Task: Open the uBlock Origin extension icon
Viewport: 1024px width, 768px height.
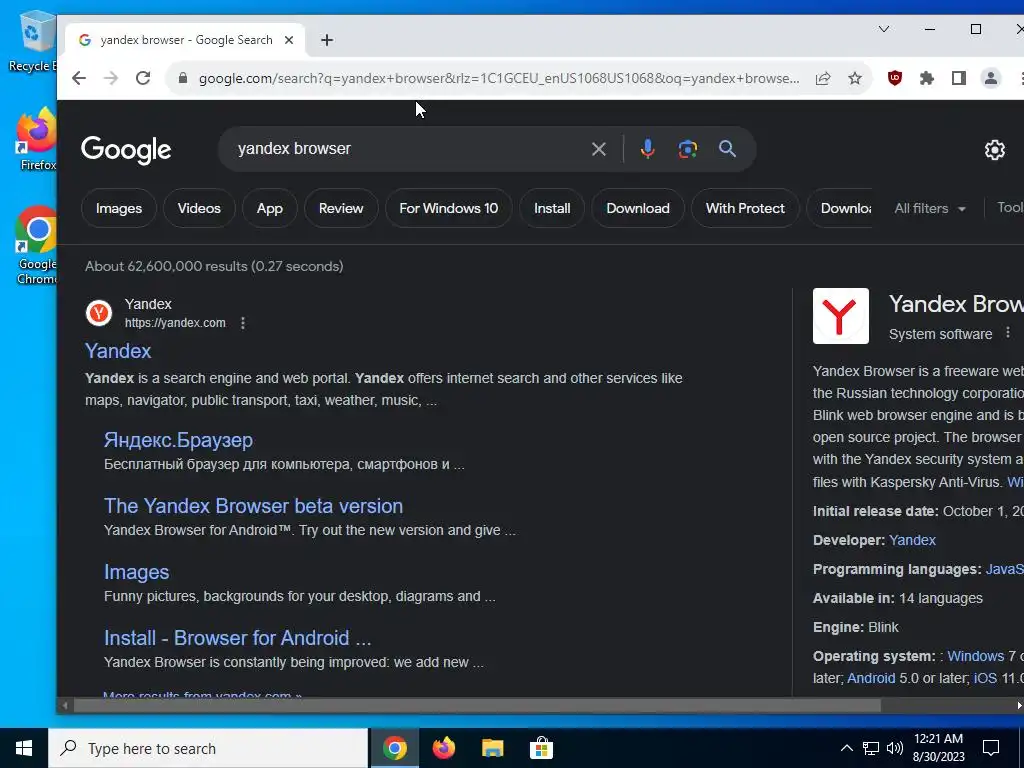Action: pyautogui.click(x=895, y=78)
